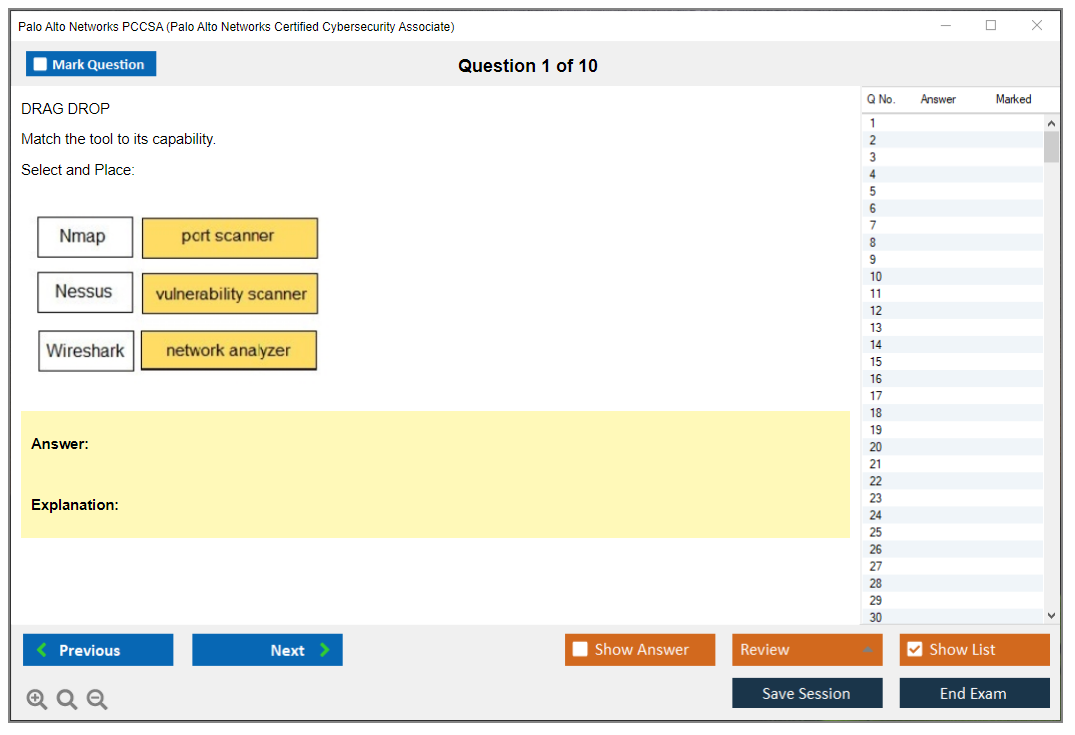Select the network analyzer capability tile
This screenshot has height=735, width=1075.
click(229, 351)
